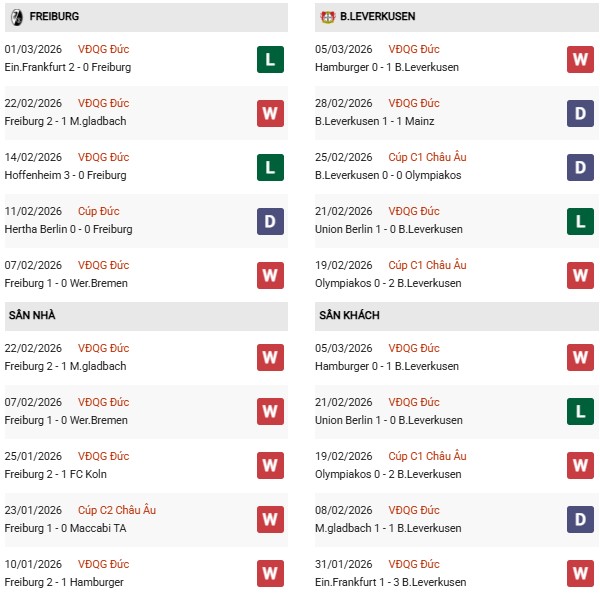Click W badge for Freiburg 1-0 Maccabi TA

[270, 520]
